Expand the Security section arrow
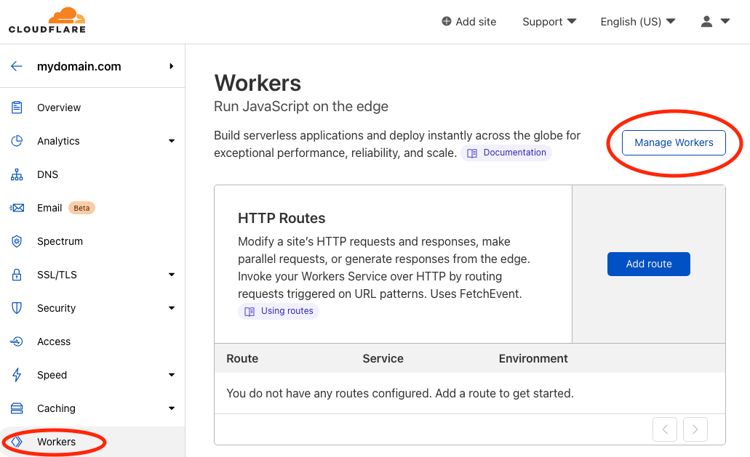Viewport: 750px width, 457px height. (x=171, y=308)
